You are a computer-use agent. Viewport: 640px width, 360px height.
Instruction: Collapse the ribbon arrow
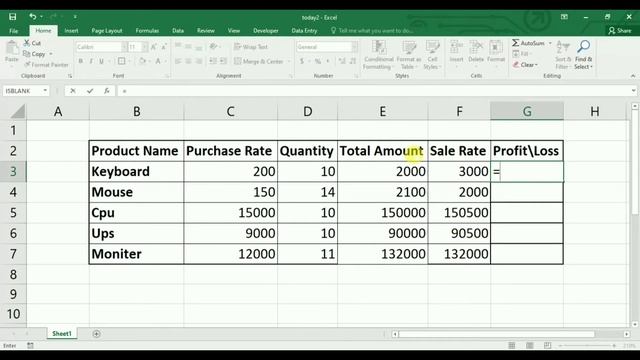coord(633,76)
